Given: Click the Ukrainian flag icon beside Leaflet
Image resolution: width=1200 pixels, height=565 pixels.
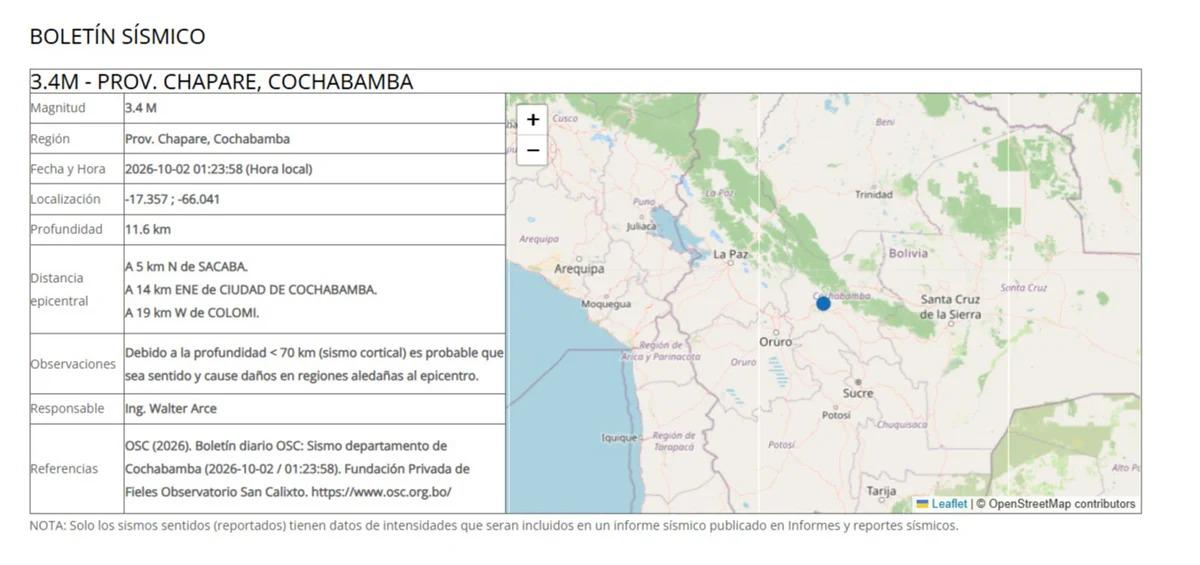Looking at the screenshot, I should [x=922, y=504].
